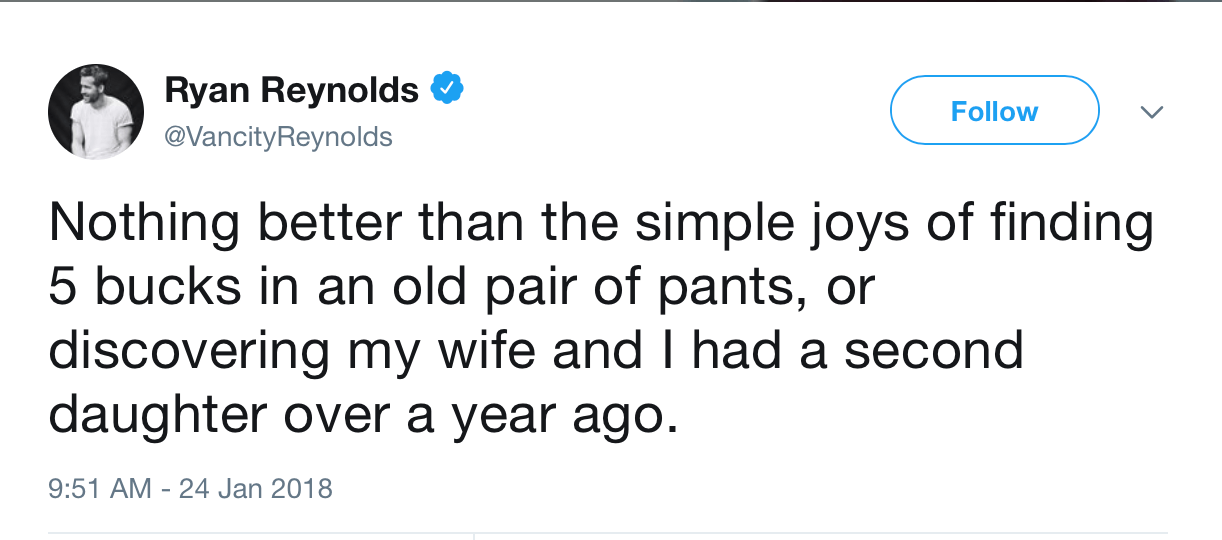
Task: Expand the tweet options chevron arrow
Action: (x=1152, y=112)
